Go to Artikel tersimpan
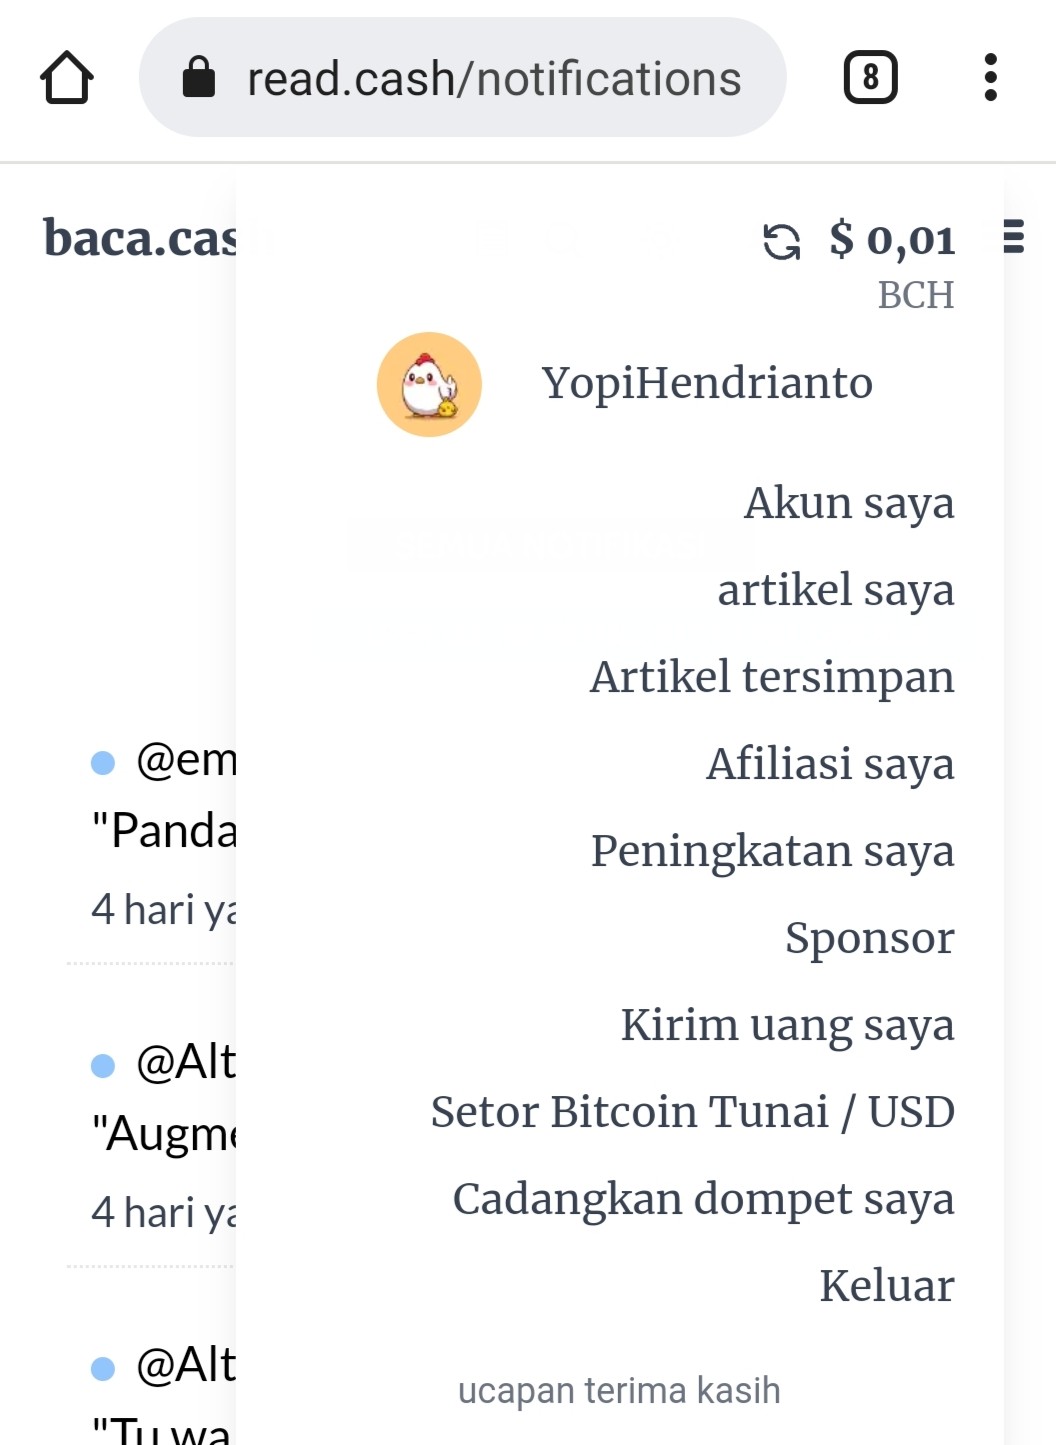1056x1445 pixels. coord(772,677)
